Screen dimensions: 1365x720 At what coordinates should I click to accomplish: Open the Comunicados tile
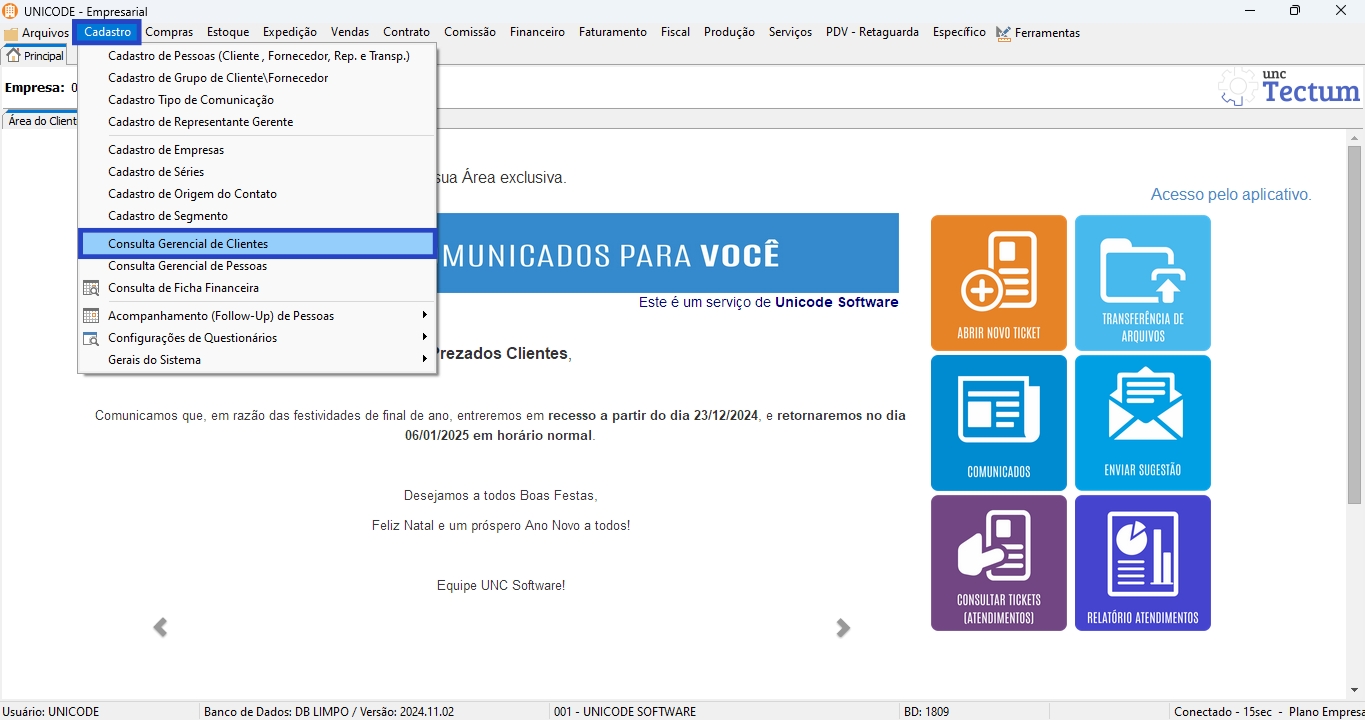pos(998,422)
